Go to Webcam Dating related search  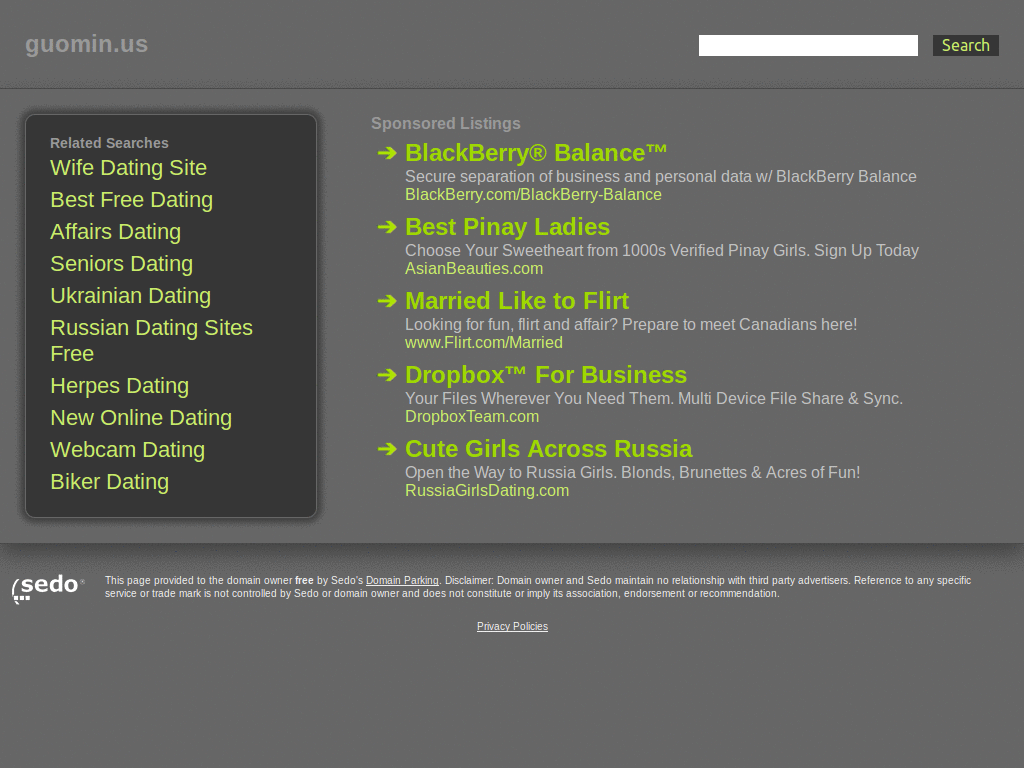pyautogui.click(x=127, y=450)
